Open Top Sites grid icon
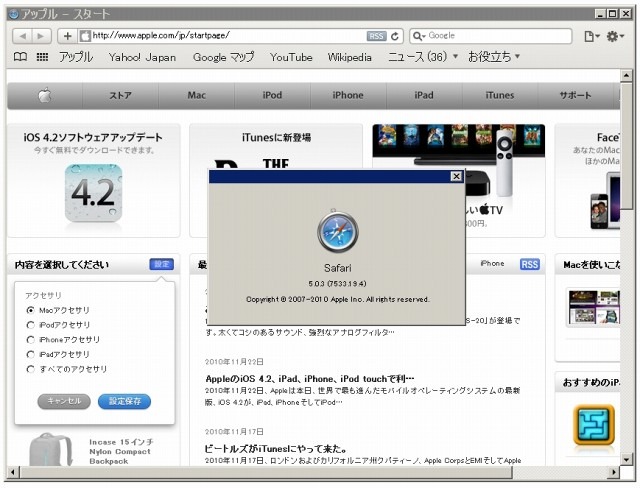The width and height of the screenshot is (640, 488). (x=42, y=57)
